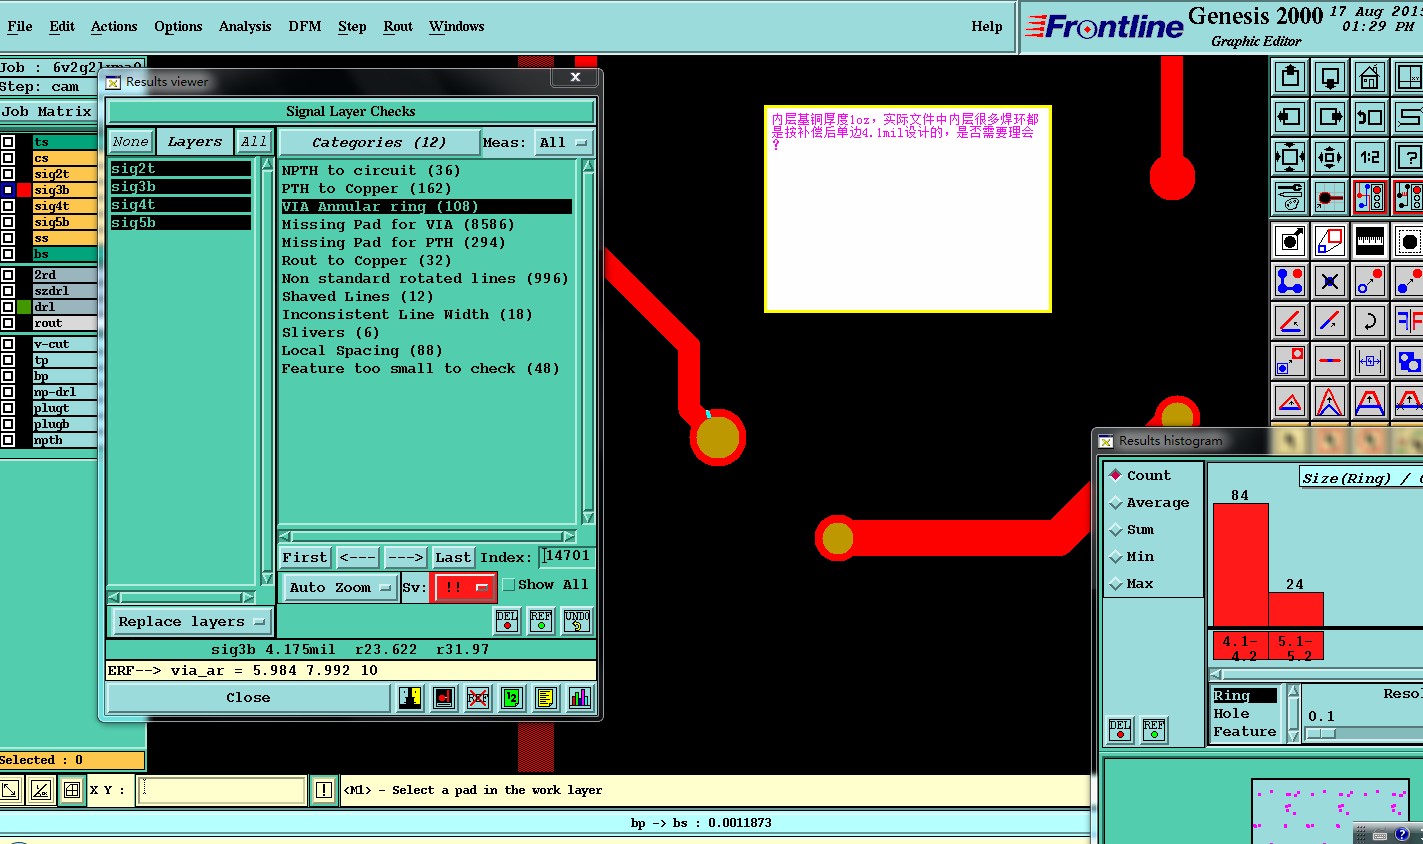
Task: Click the black-yellow faces icon
Action: coord(410,697)
